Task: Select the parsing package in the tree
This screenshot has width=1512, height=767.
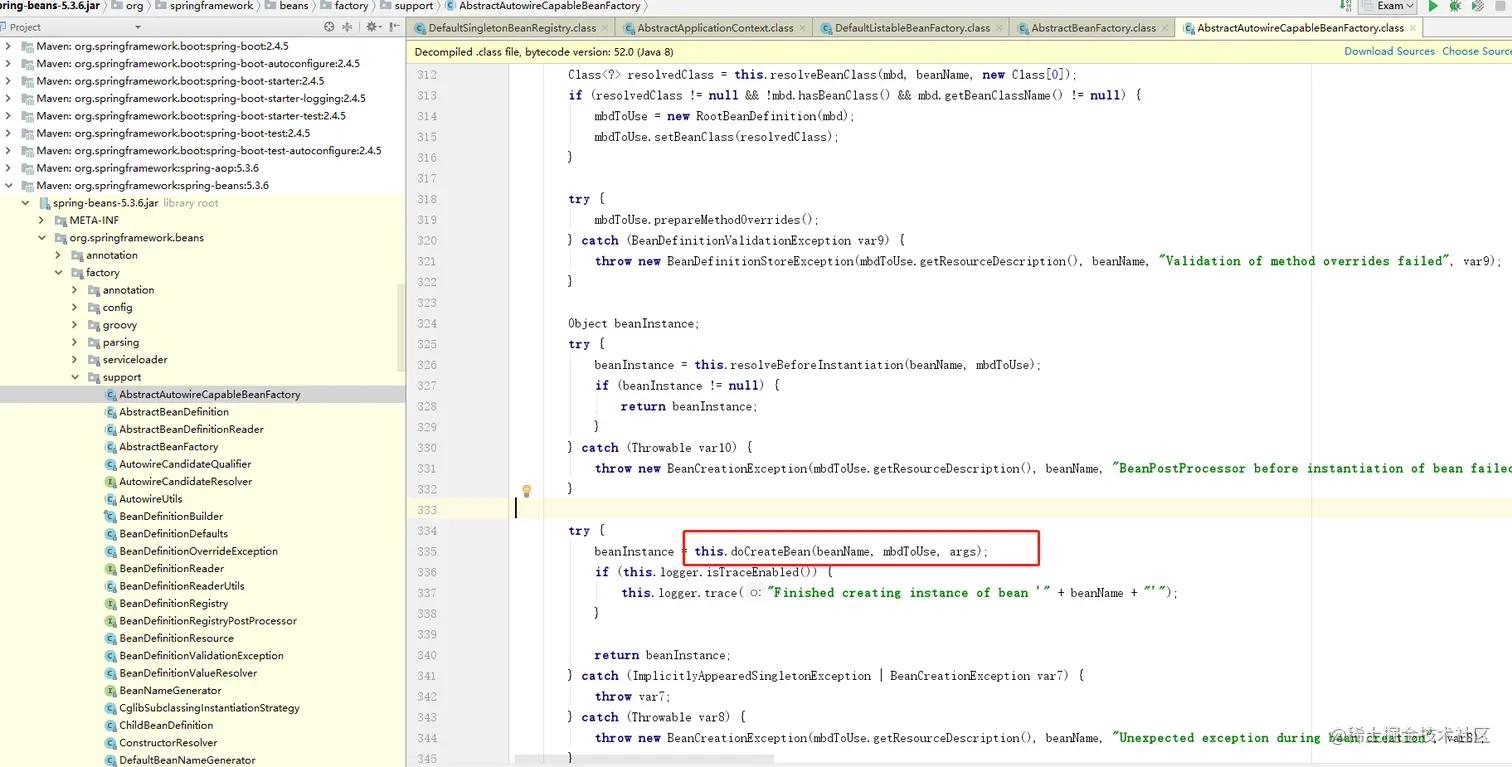Action: tap(120, 342)
